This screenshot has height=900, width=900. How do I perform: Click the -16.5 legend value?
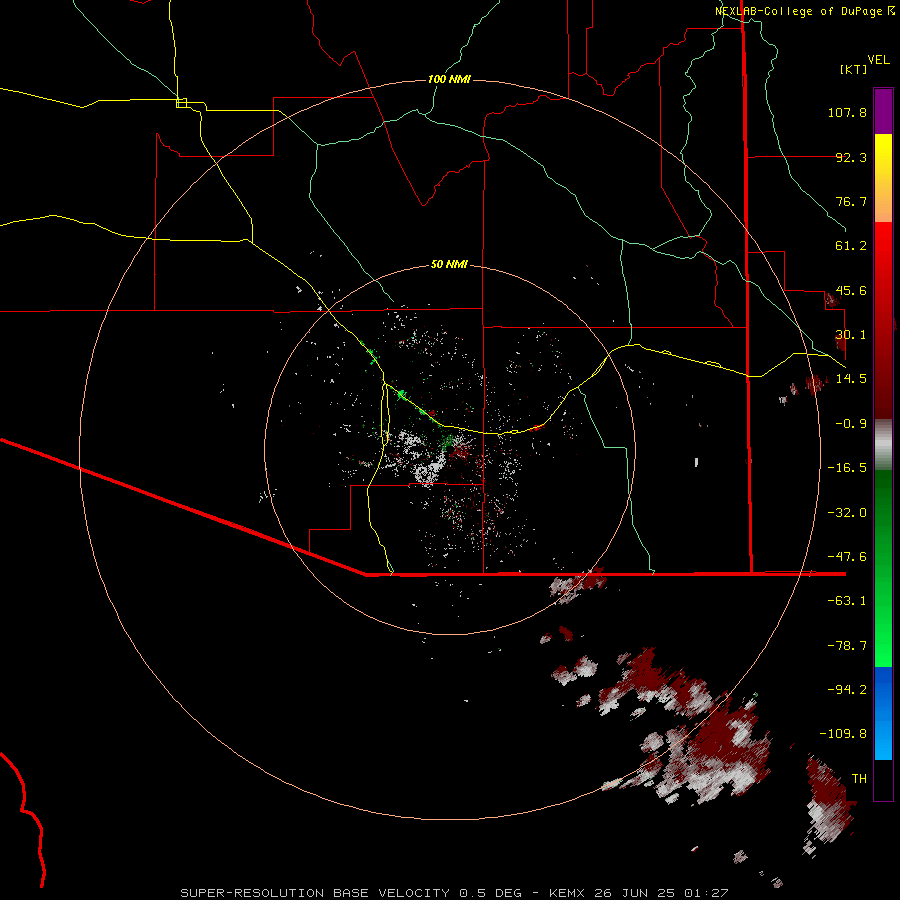[847, 468]
